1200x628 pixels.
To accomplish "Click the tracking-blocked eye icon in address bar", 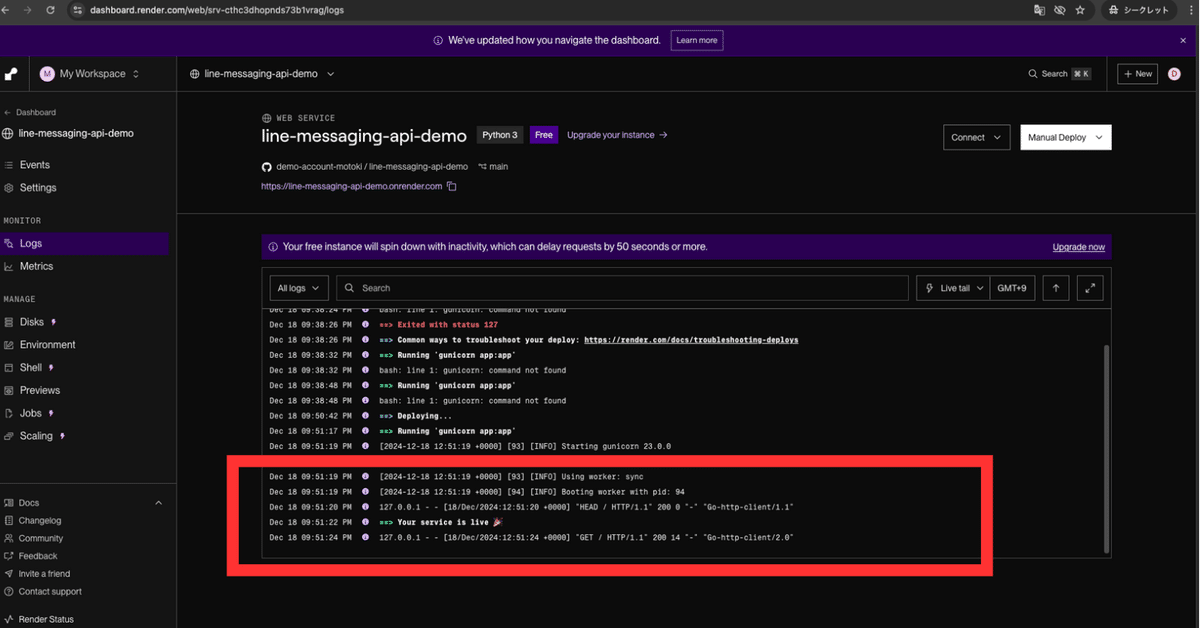I will click(x=1059, y=10).
